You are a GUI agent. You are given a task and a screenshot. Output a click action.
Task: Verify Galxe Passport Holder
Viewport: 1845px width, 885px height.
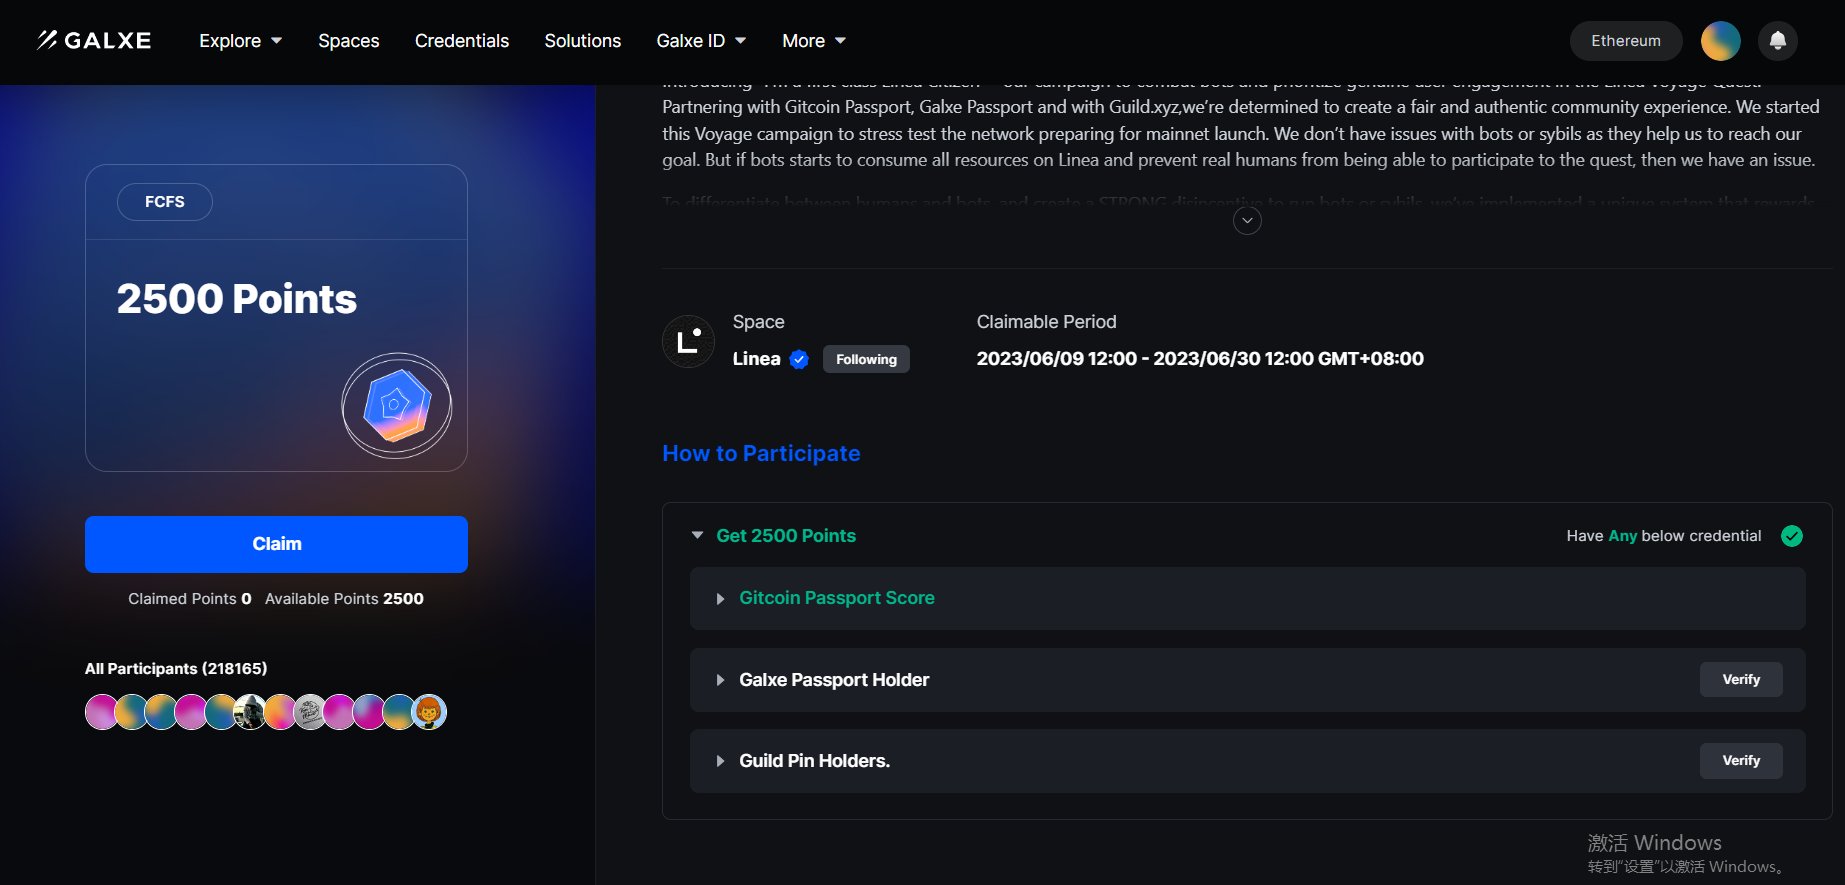[1741, 679]
